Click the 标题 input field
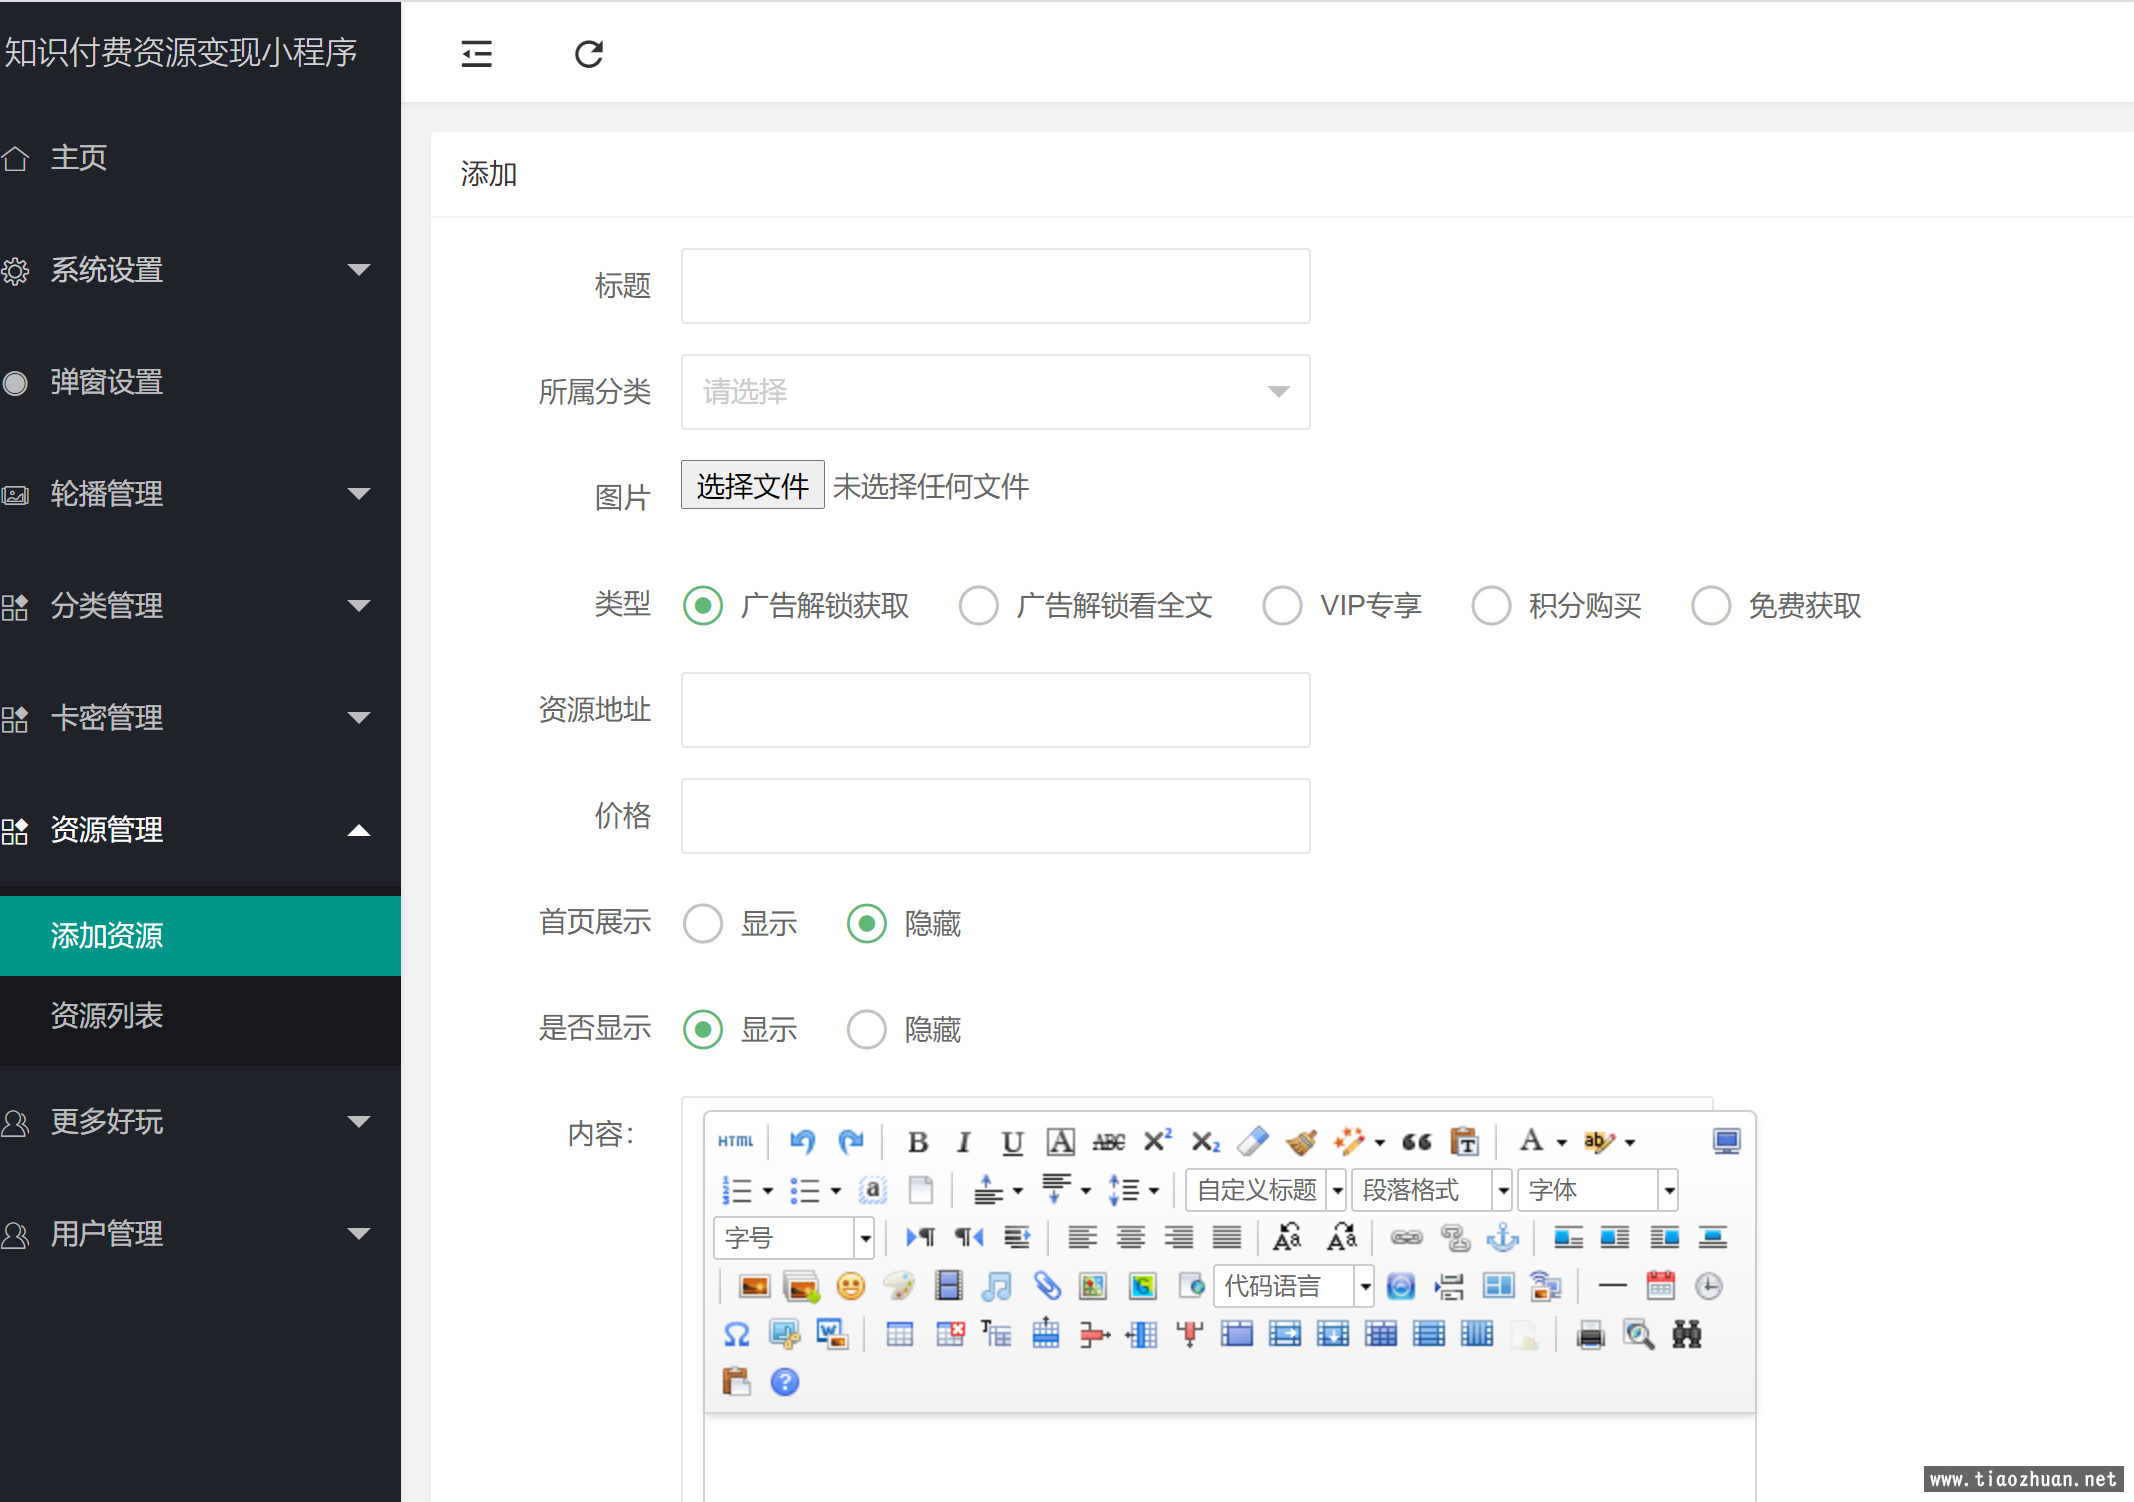 (996, 286)
